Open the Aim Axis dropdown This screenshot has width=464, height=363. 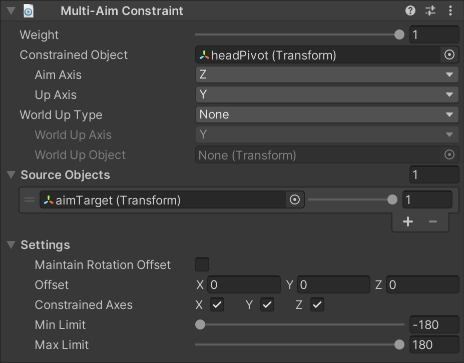(327, 75)
